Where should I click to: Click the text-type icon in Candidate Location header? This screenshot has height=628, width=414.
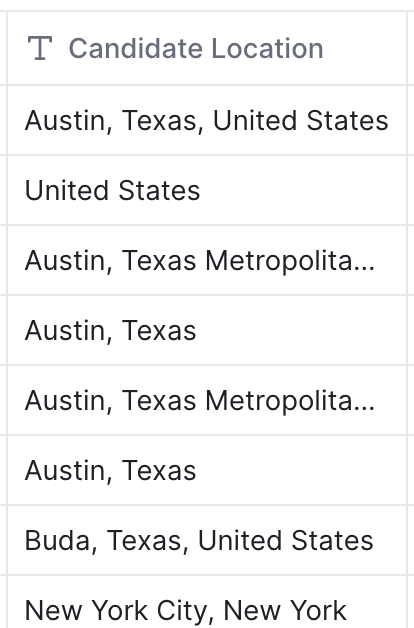[x=40, y=48]
